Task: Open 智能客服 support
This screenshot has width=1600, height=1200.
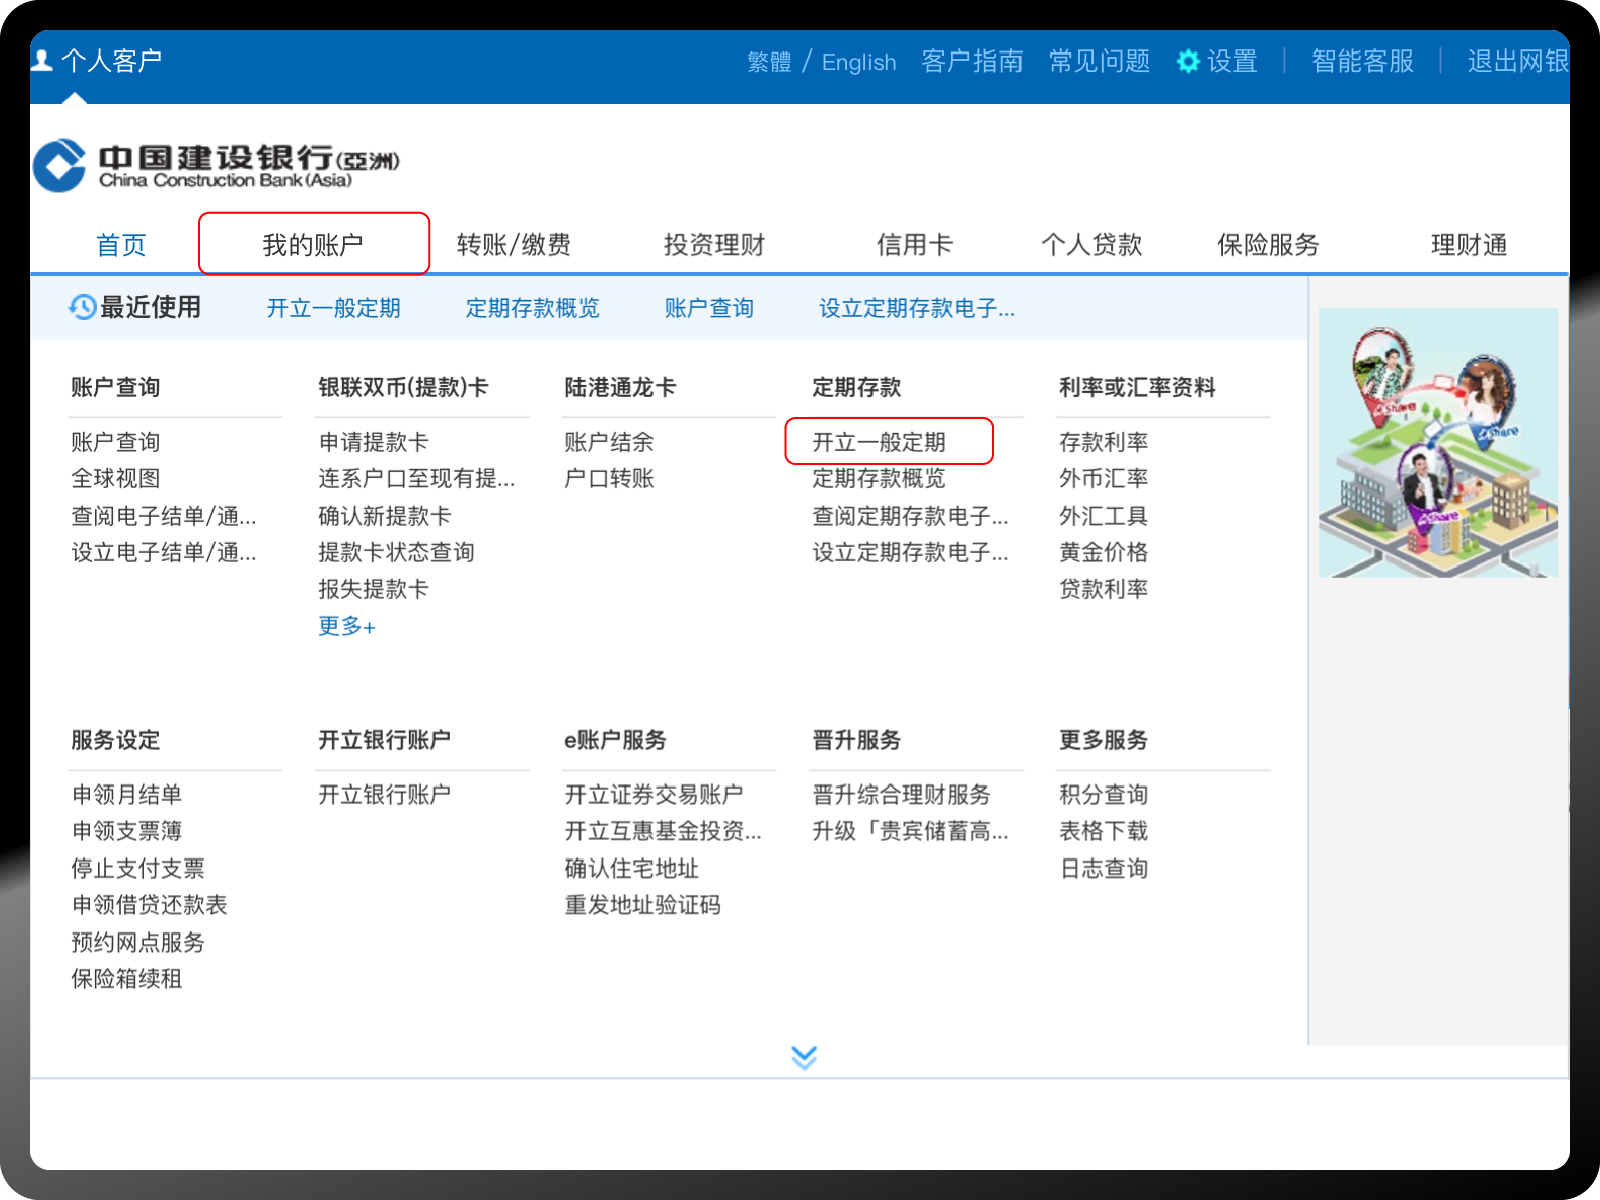Action: pos(1362,61)
